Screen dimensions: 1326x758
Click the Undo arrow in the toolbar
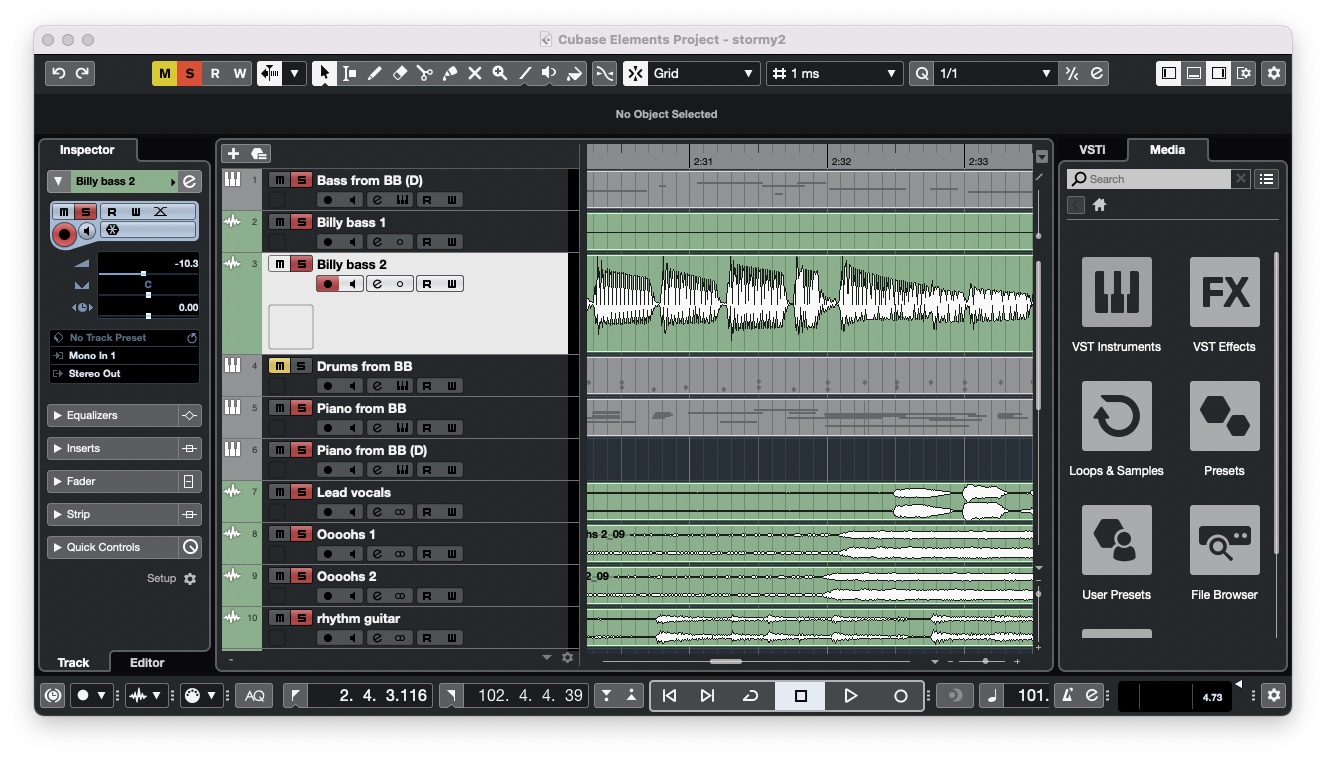tap(58, 74)
